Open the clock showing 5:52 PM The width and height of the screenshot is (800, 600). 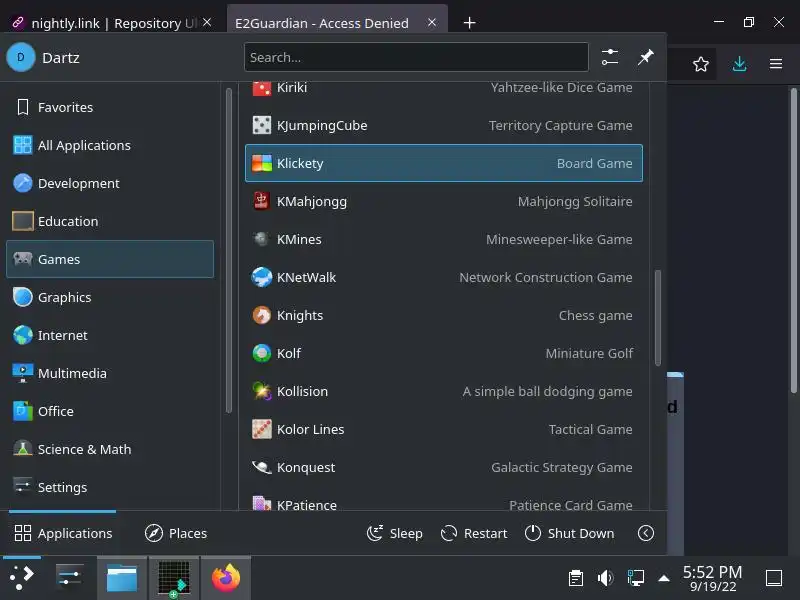click(x=713, y=578)
